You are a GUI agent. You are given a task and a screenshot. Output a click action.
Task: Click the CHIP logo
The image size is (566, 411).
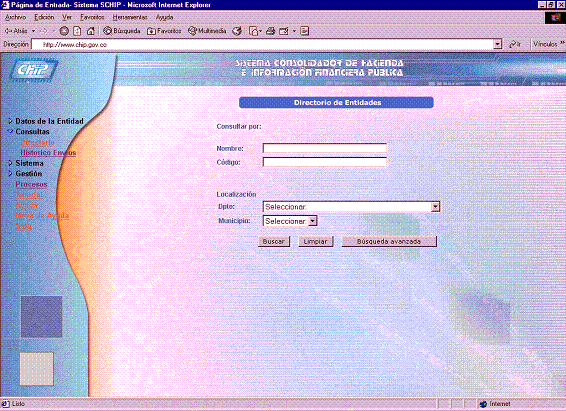(33, 69)
